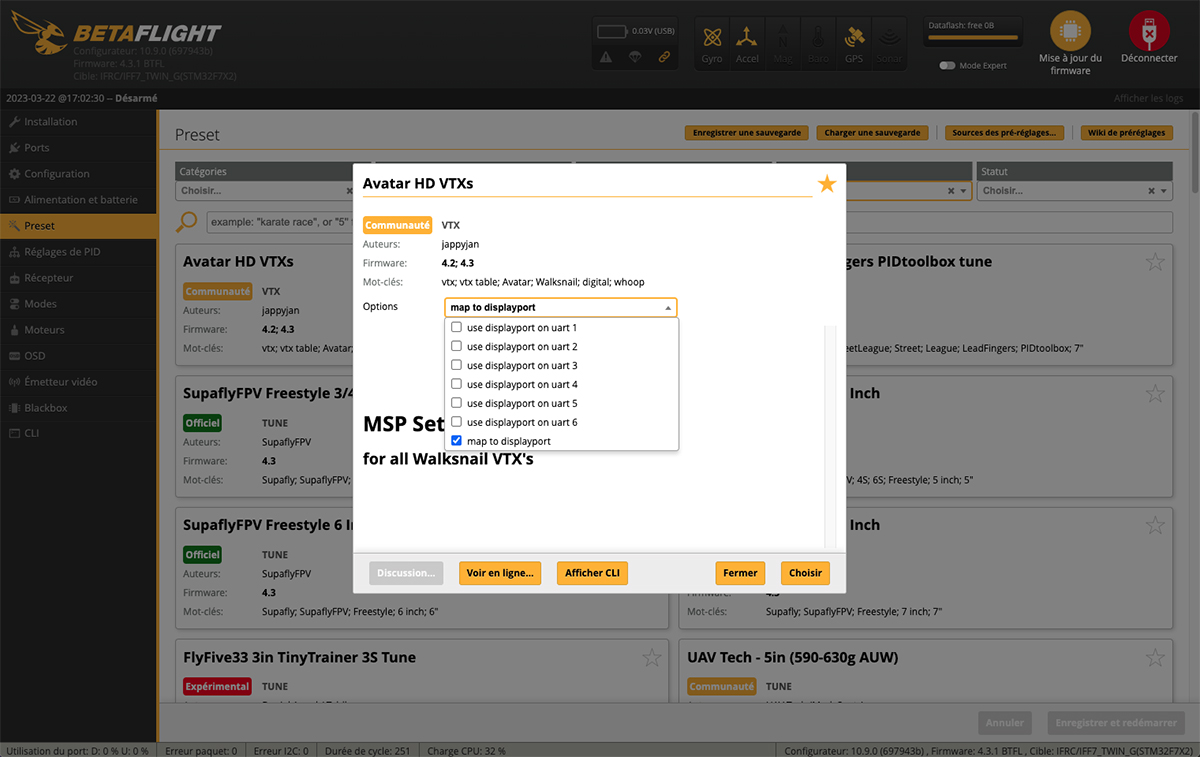Click the red Déconnecter USB icon

tap(1149, 31)
